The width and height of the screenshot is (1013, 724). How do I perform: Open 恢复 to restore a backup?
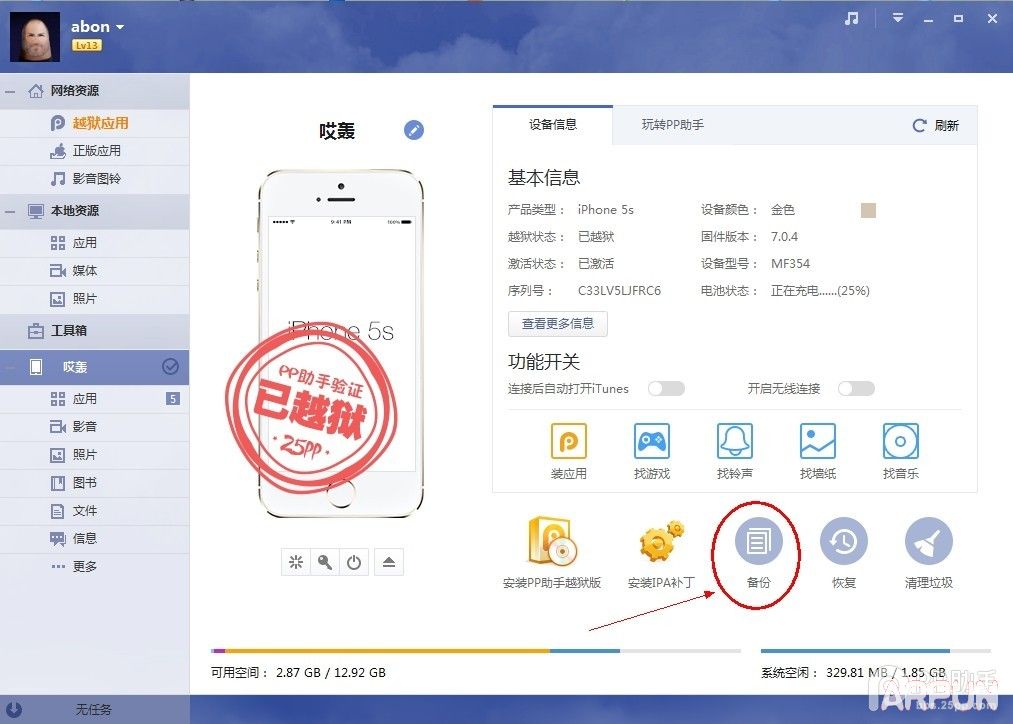tap(844, 543)
